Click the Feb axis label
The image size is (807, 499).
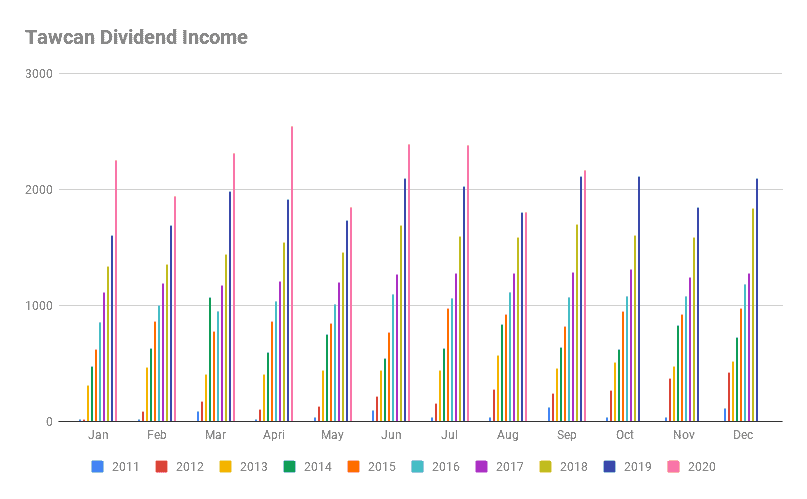[156, 435]
